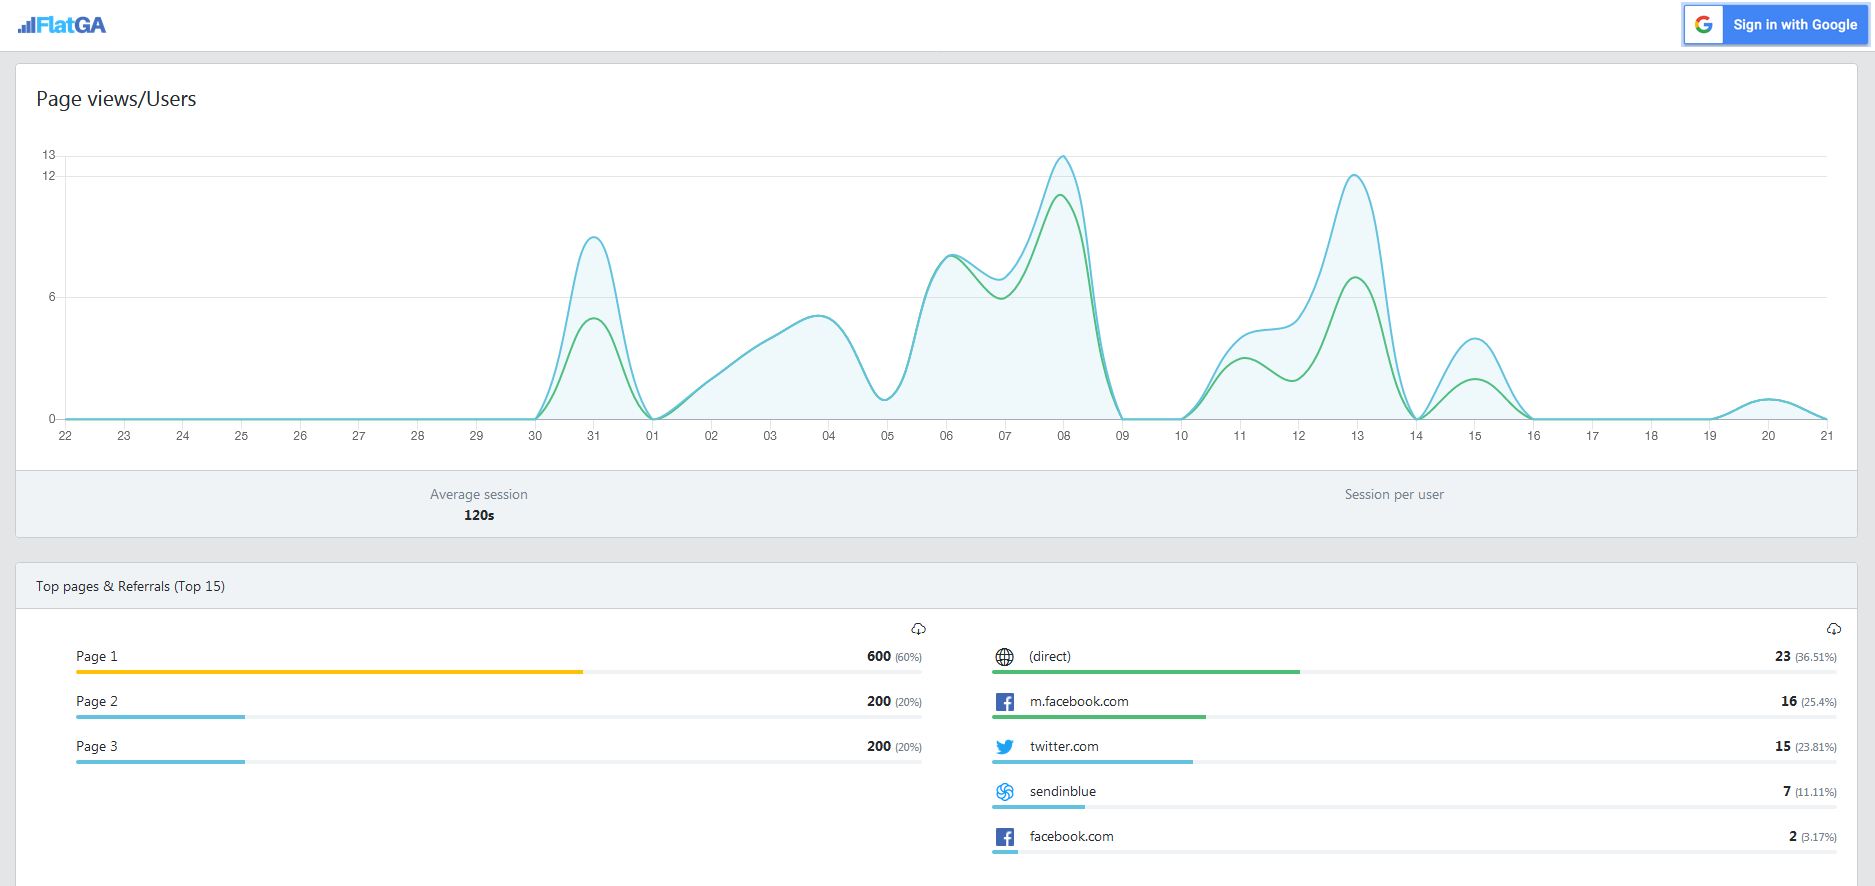Click the Twitter bird icon
This screenshot has width=1875, height=886.
pyautogui.click(x=1004, y=747)
